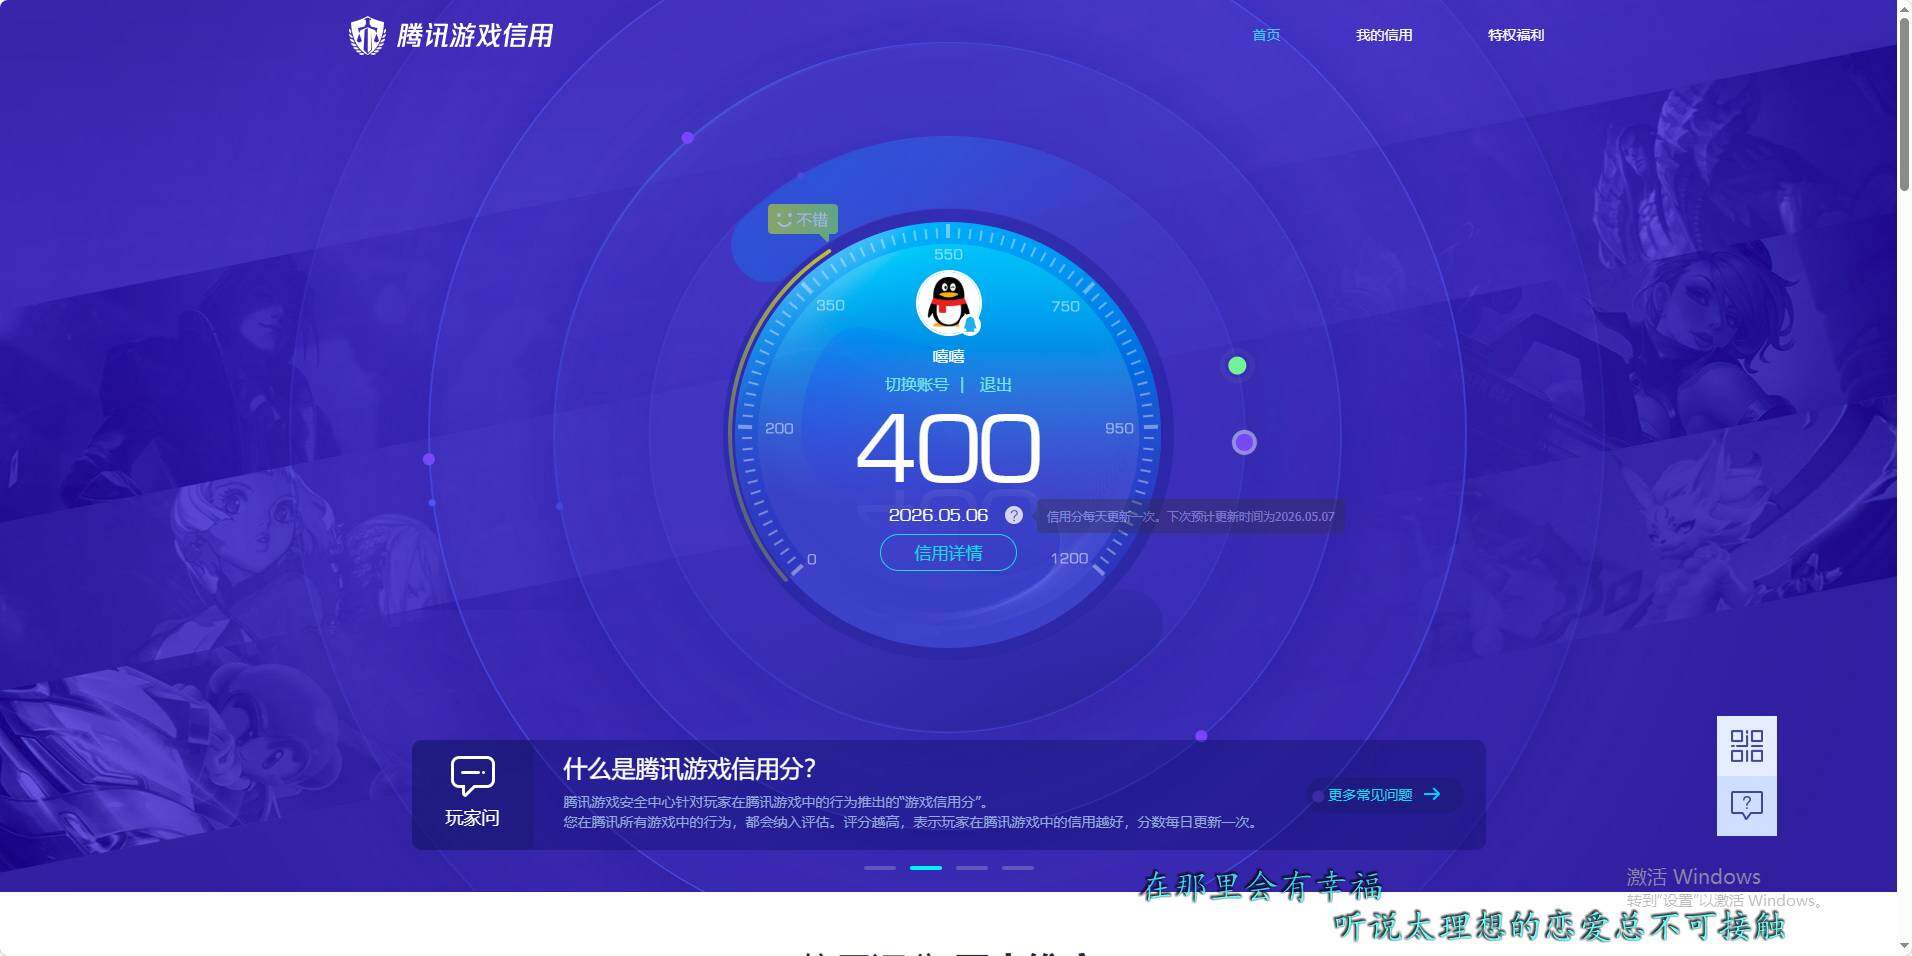The width and height of the screenshot is (1912, 956).
Task: Open the 信用详情 credit details button
Action: 948,553
